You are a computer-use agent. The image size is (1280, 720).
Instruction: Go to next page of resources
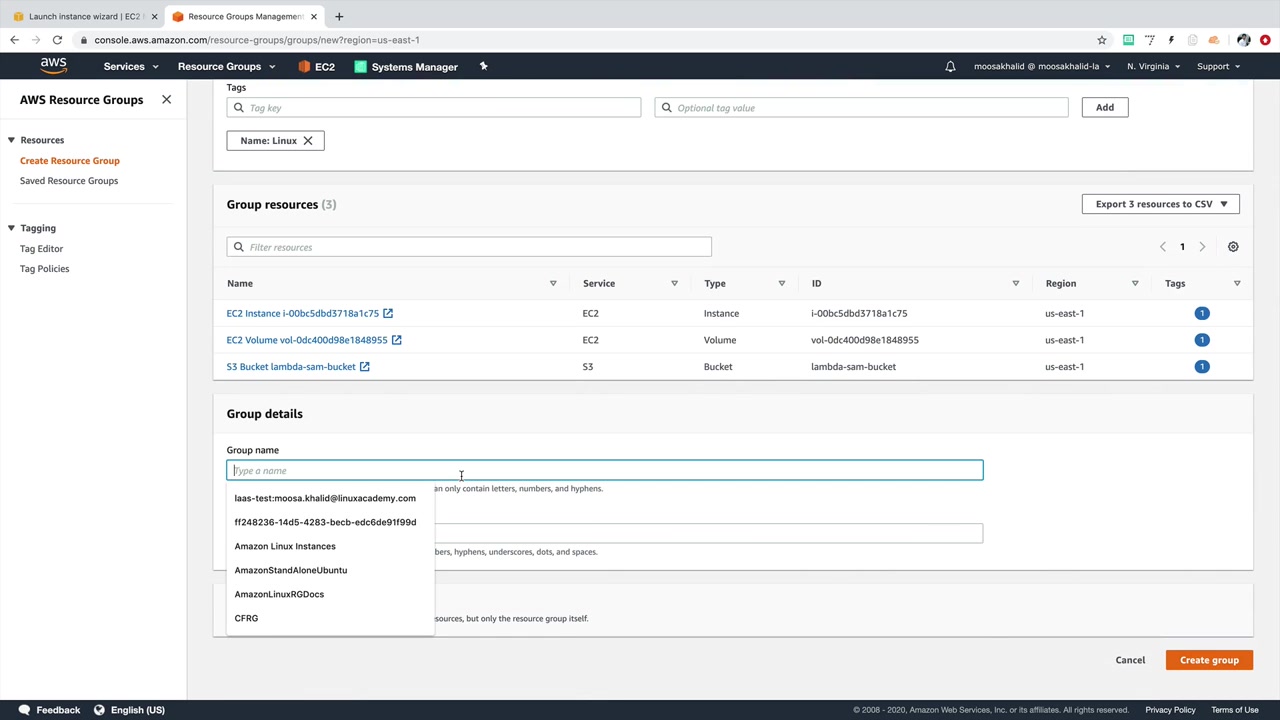pyautogui.click(x=1202, y=247)
